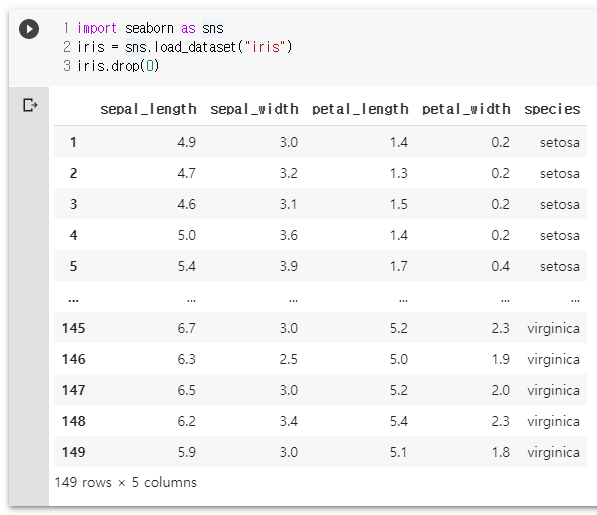Click the output toggle icon beside table
Screen dimensions: 597x515
point(30,105)
